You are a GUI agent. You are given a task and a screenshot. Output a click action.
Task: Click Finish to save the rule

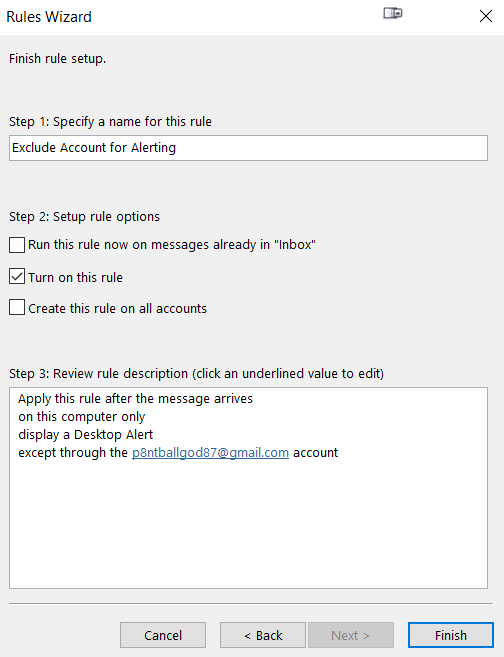pyautogui.click(x=451, y=635)
